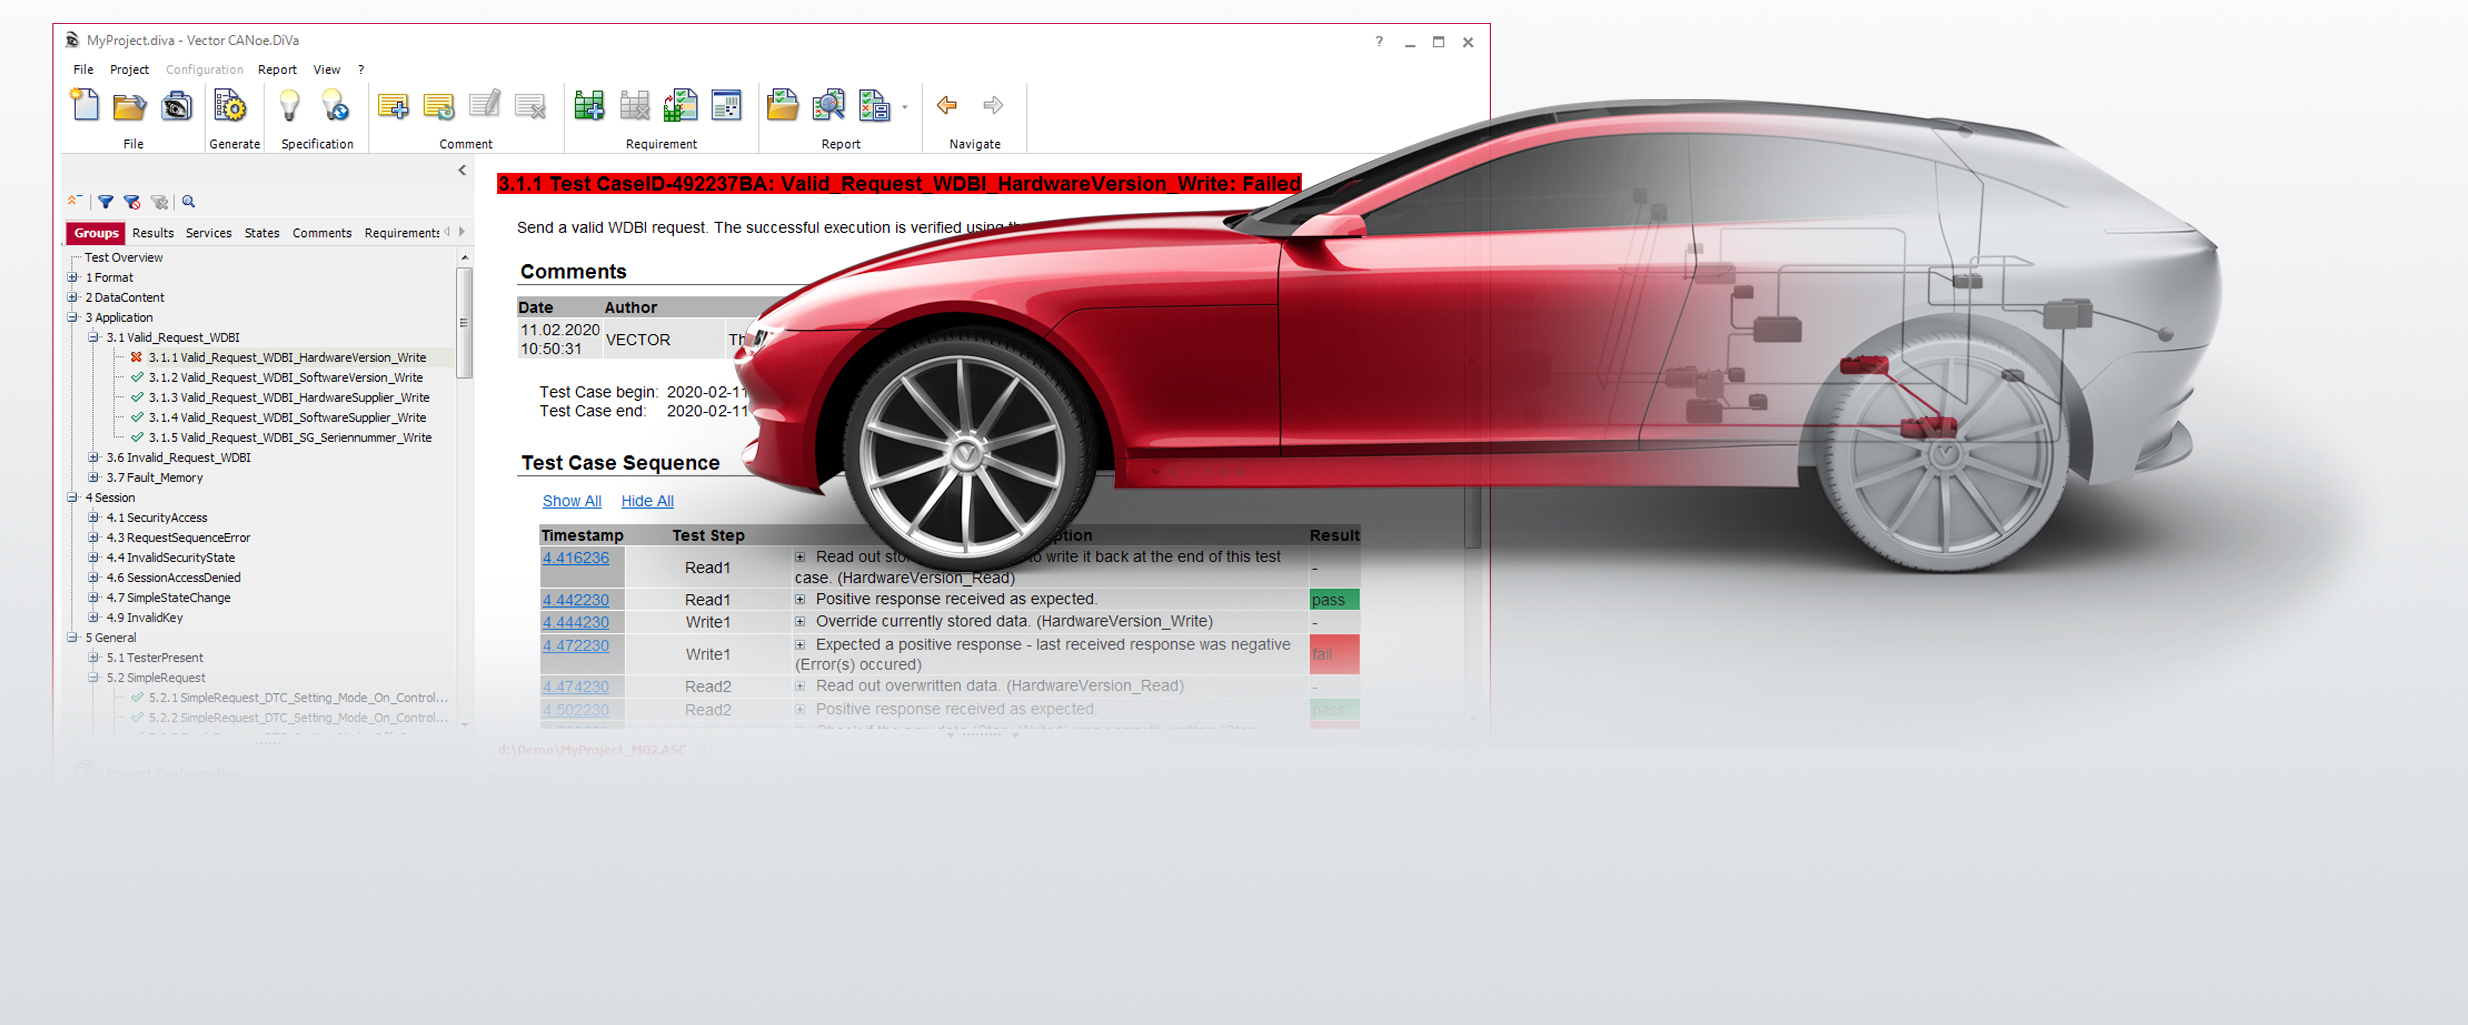Viewport: 2468px width, 1025px height.
Task: Click the grey remove requirement grid icon
Action: coord(635,105)
